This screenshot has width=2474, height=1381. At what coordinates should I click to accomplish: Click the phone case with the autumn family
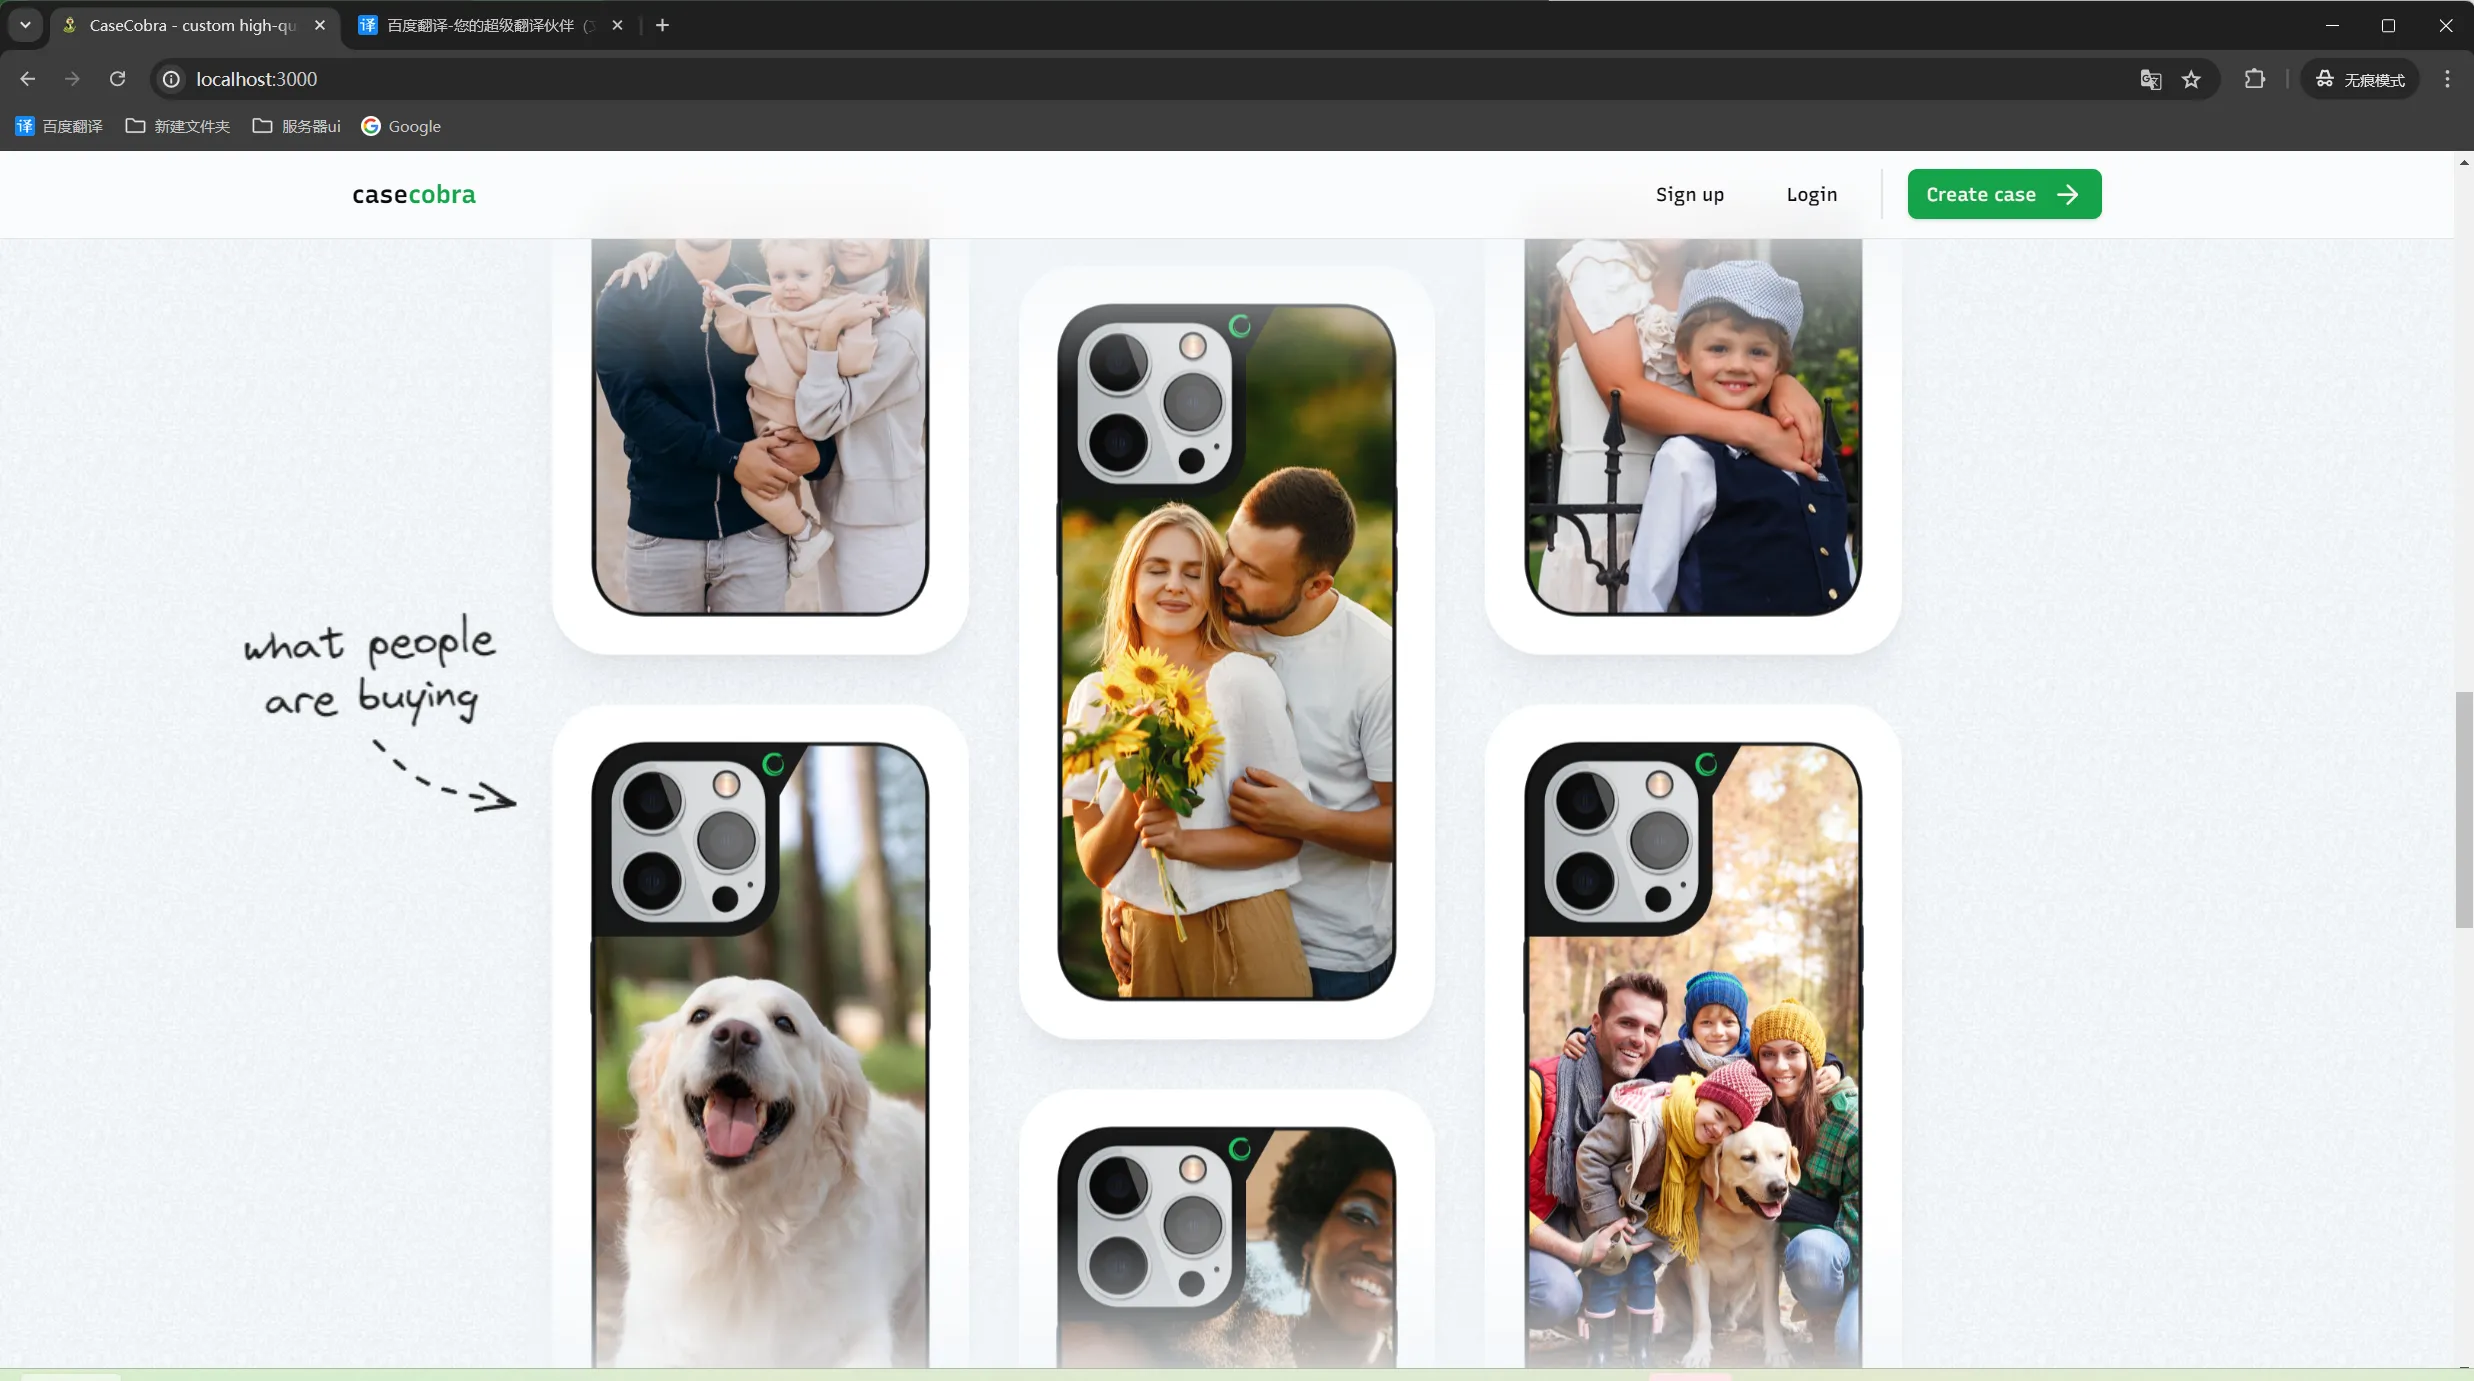pos(1693,1055)
